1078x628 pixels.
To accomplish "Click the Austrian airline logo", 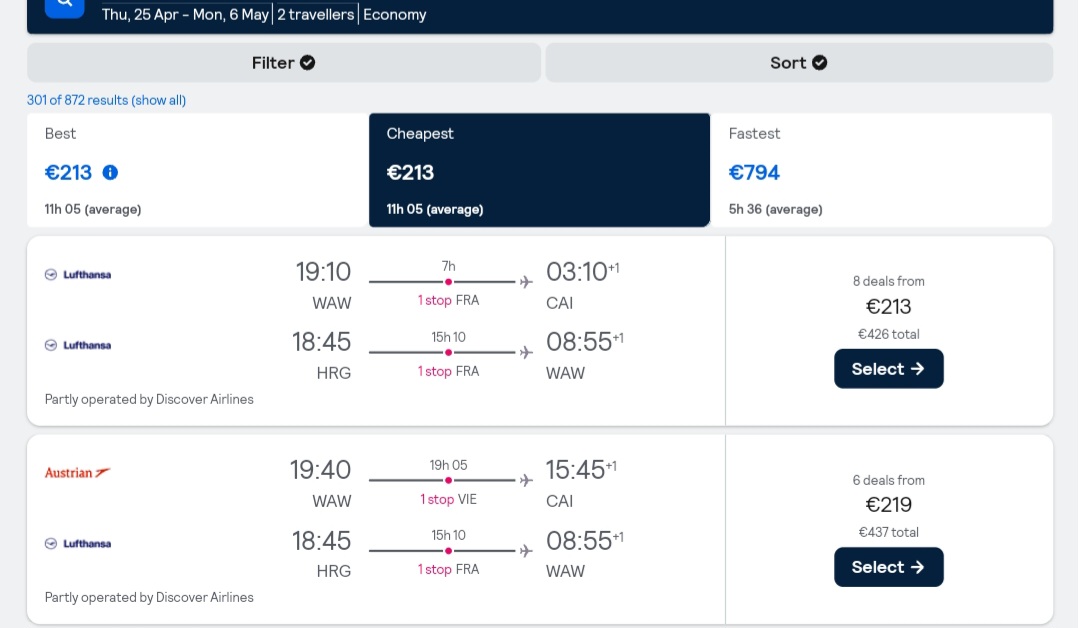I will [77, 473].
